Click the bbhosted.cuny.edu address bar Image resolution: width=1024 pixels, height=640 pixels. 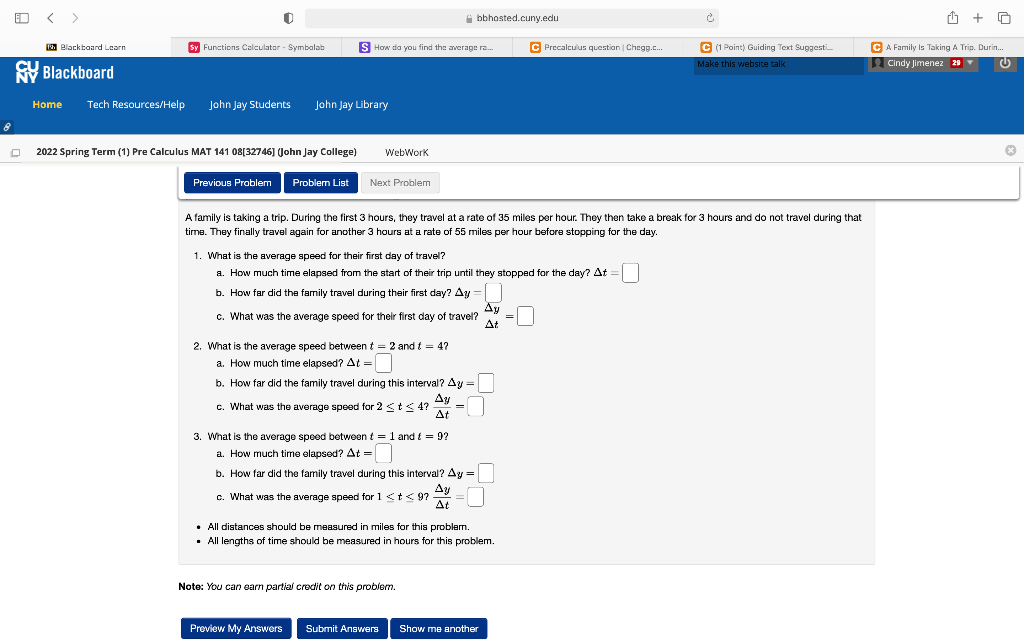pos(511,18)
